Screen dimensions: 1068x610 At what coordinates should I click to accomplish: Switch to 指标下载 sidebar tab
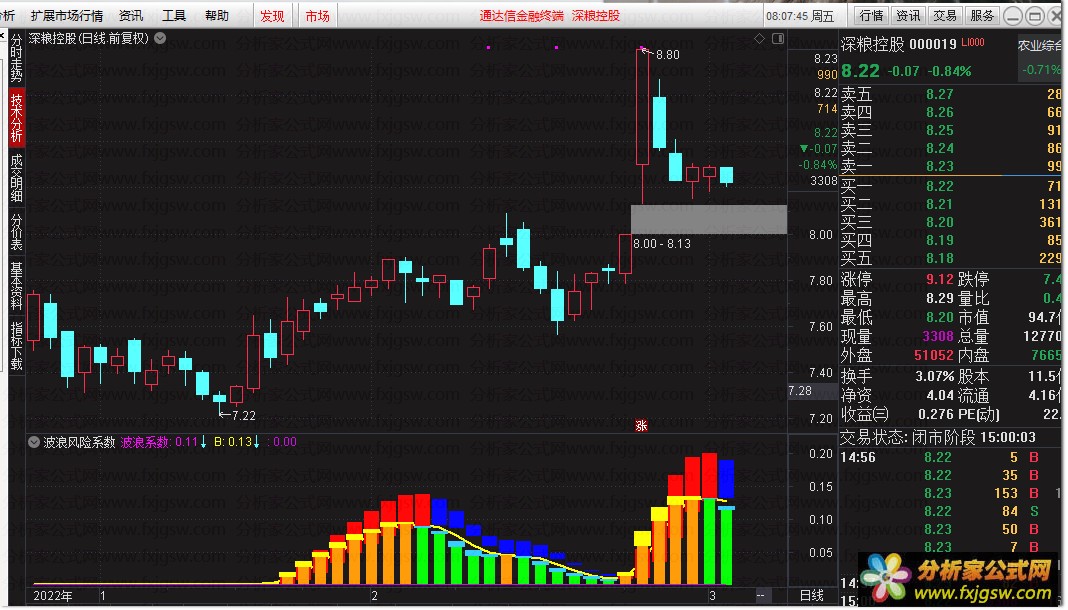[16, 345]
